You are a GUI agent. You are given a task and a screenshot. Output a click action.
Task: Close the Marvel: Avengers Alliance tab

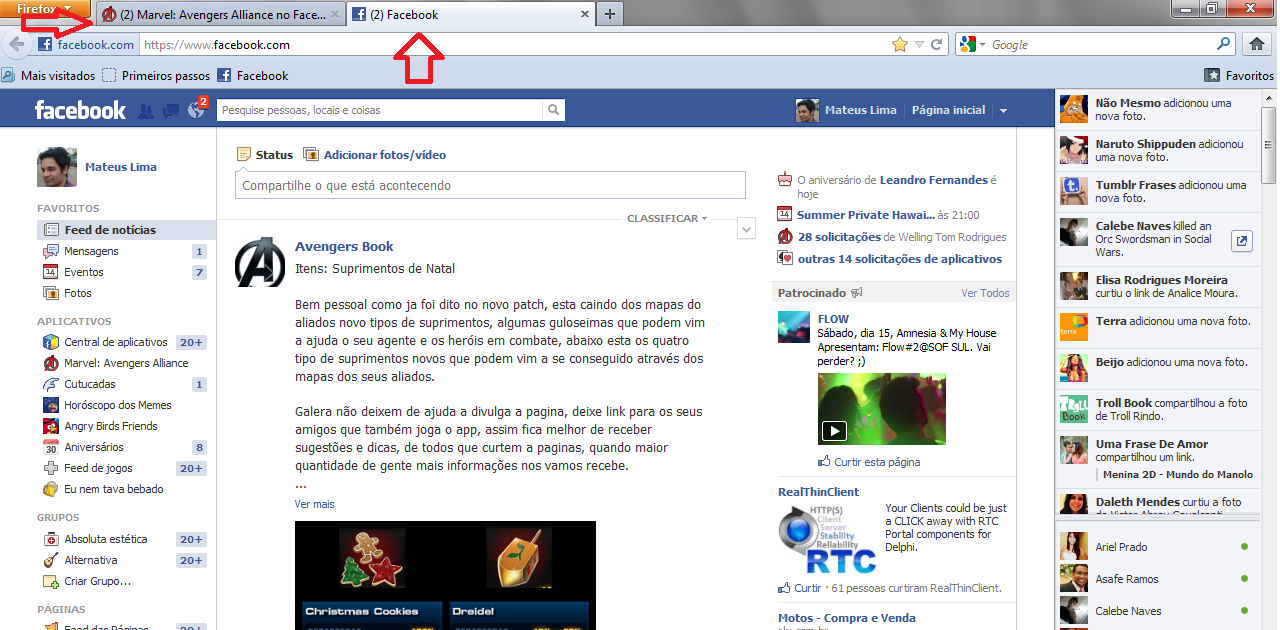[334, 15]
